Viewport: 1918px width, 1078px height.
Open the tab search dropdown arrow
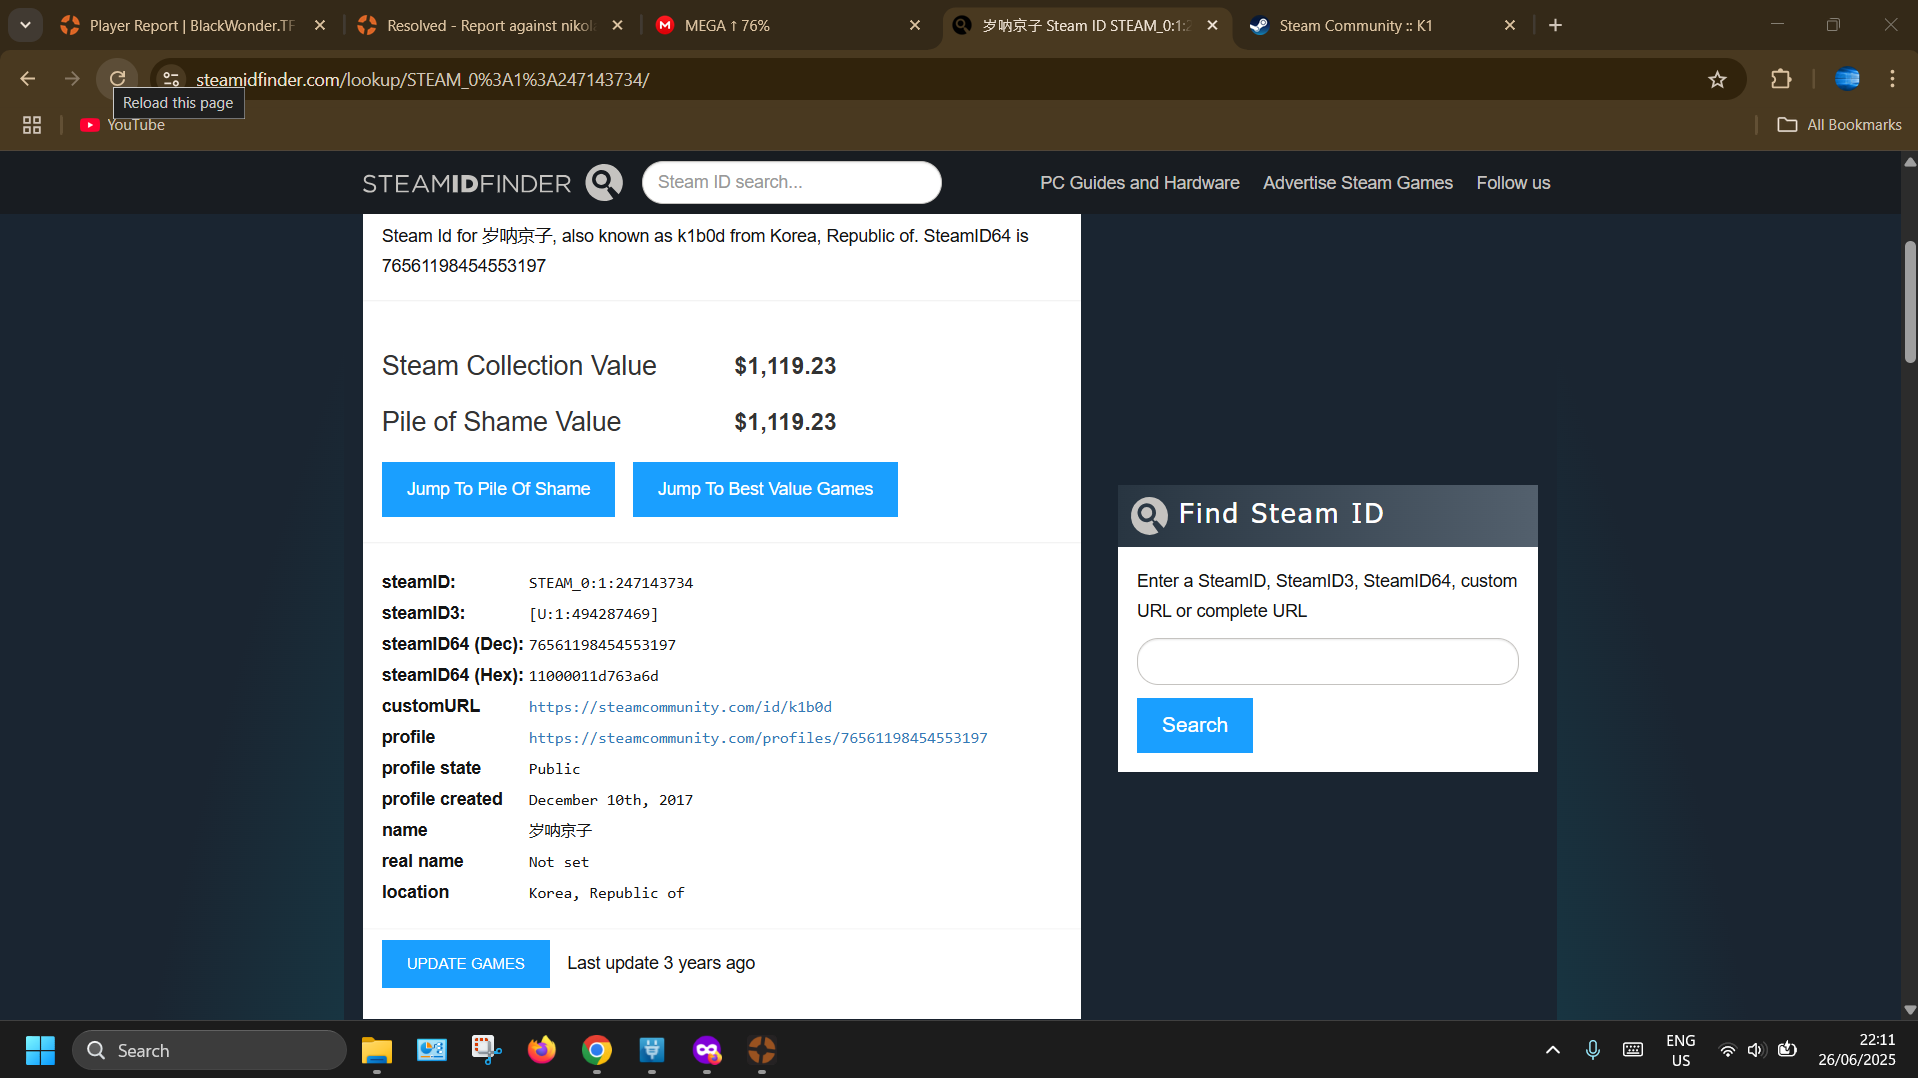tap(25, 25)
